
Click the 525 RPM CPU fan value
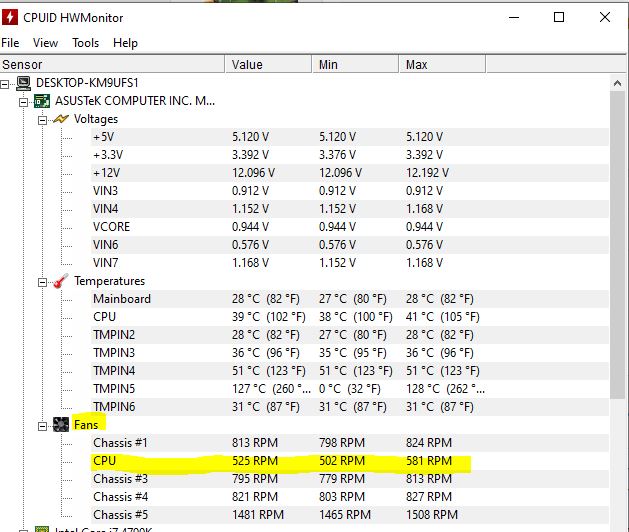255,461
